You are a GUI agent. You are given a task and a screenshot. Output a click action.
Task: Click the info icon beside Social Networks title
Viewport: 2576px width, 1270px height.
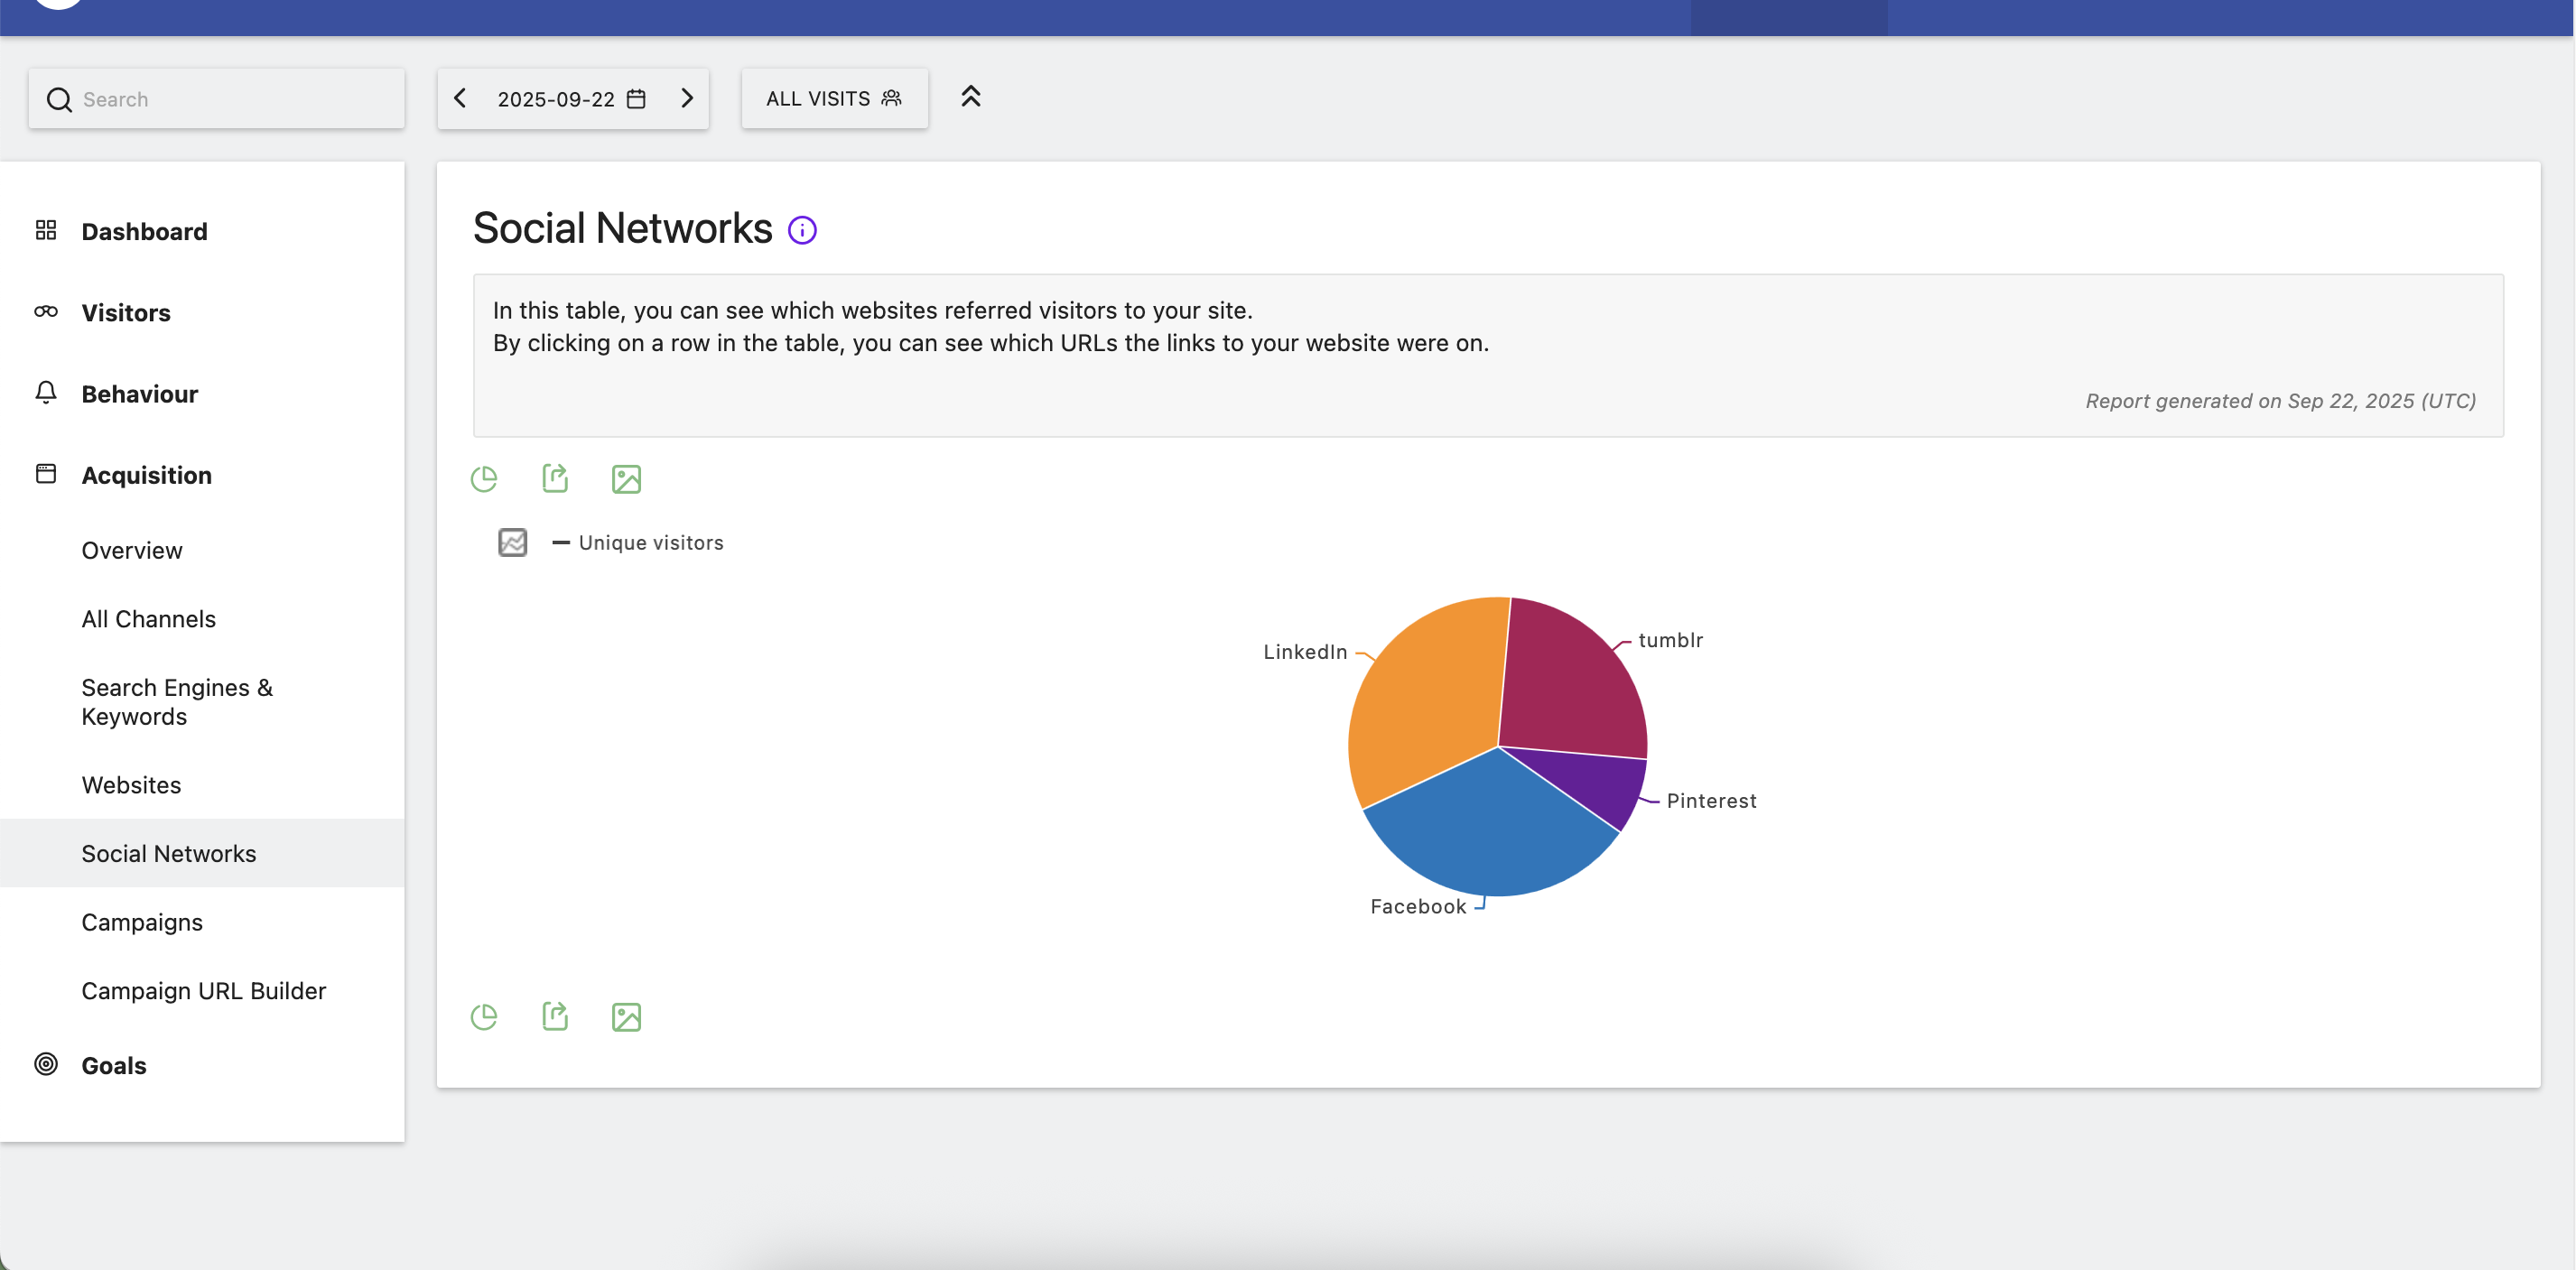coord(802,231)
